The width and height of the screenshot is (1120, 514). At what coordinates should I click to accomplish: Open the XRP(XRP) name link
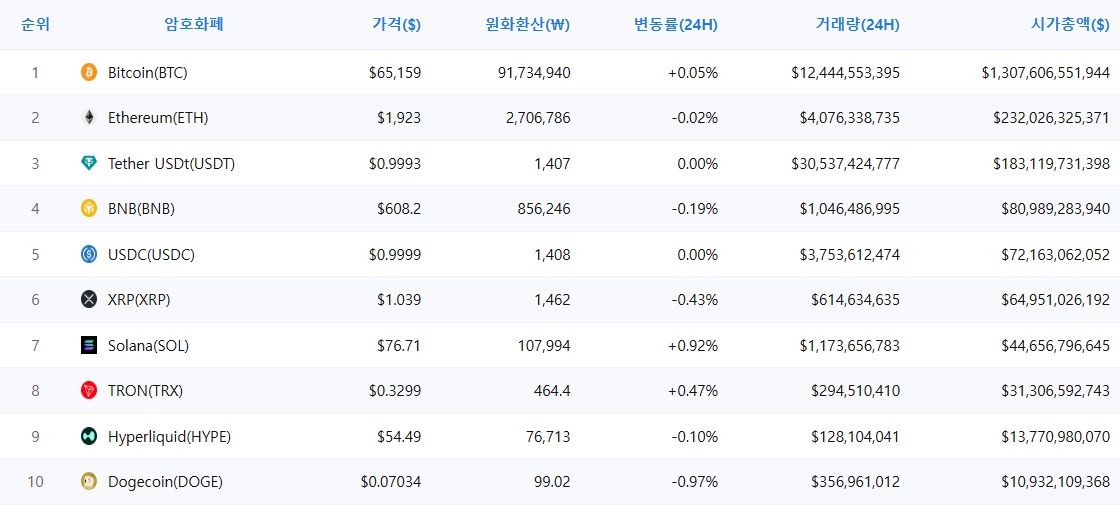[x=139, y=300]
